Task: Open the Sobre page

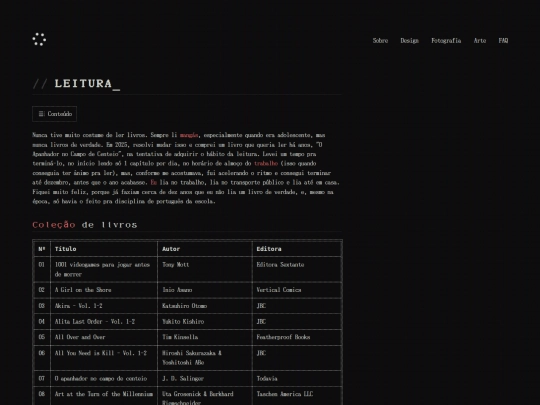Action: tap(380, 41)
